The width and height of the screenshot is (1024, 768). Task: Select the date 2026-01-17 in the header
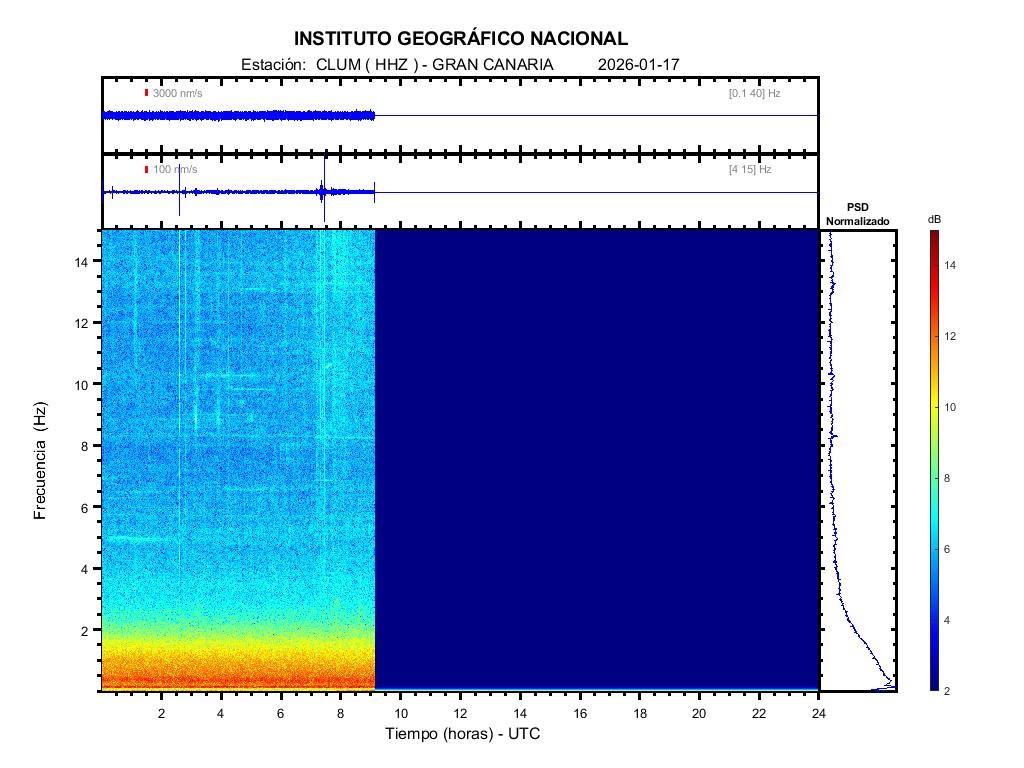point(638,65)
